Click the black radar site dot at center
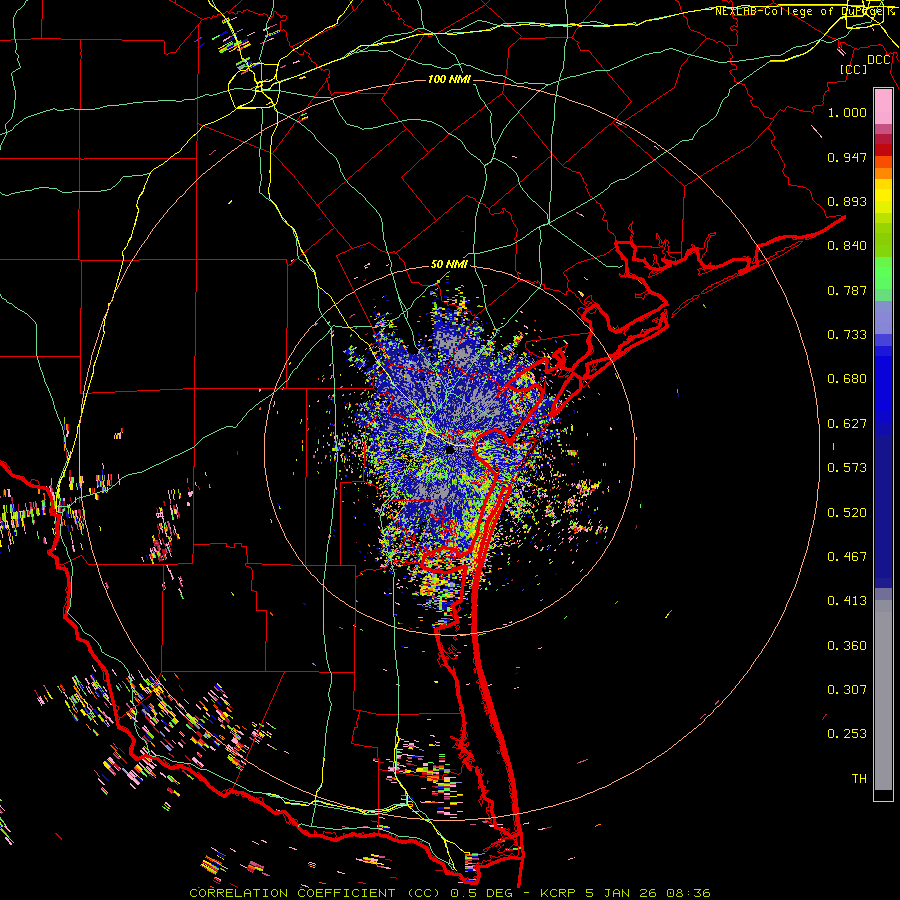Image resolution: width=900 pixels, height=900 pixels. (450, 450)
